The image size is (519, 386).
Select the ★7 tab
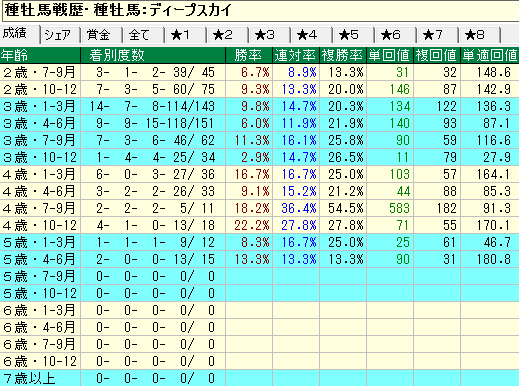point(437,35)
